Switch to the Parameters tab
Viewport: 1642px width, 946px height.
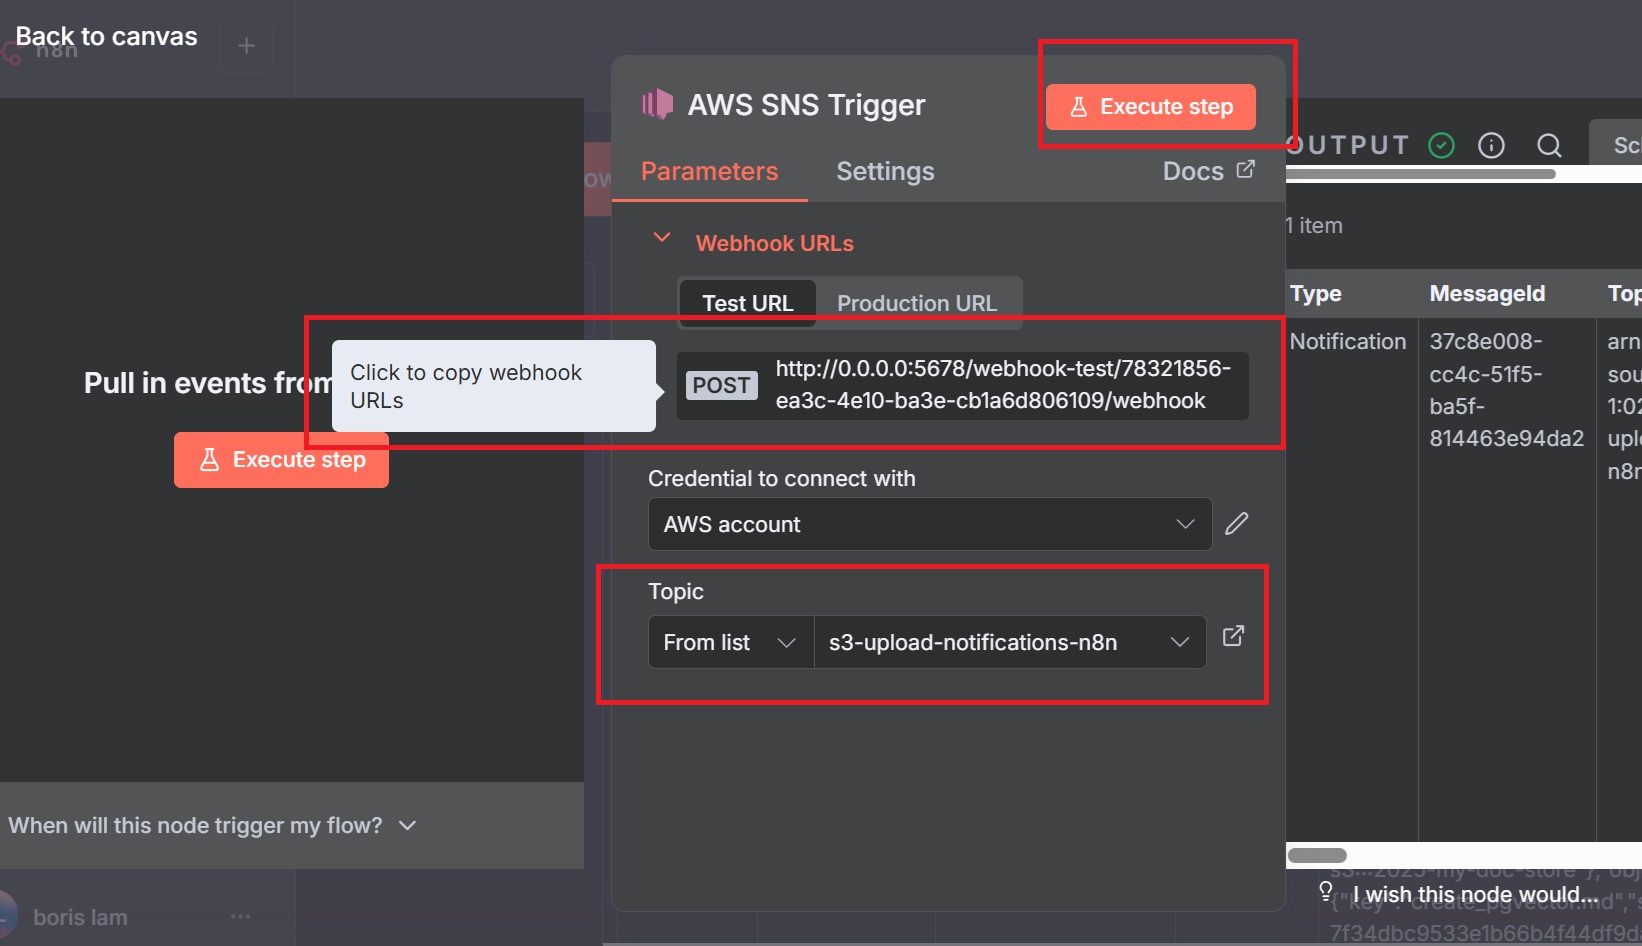709,171
